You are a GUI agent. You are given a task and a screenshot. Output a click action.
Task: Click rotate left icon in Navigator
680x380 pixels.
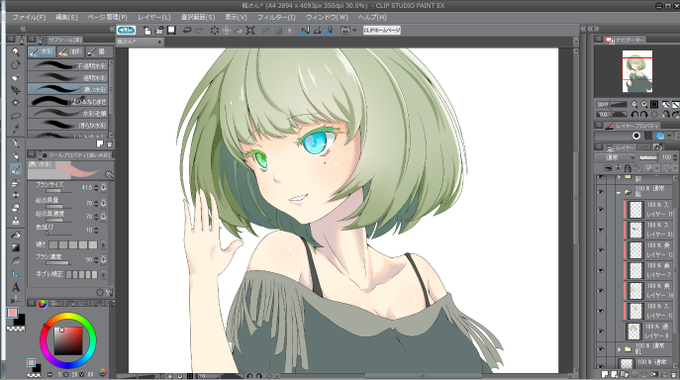pyautogui.click(x=634, y=115)
